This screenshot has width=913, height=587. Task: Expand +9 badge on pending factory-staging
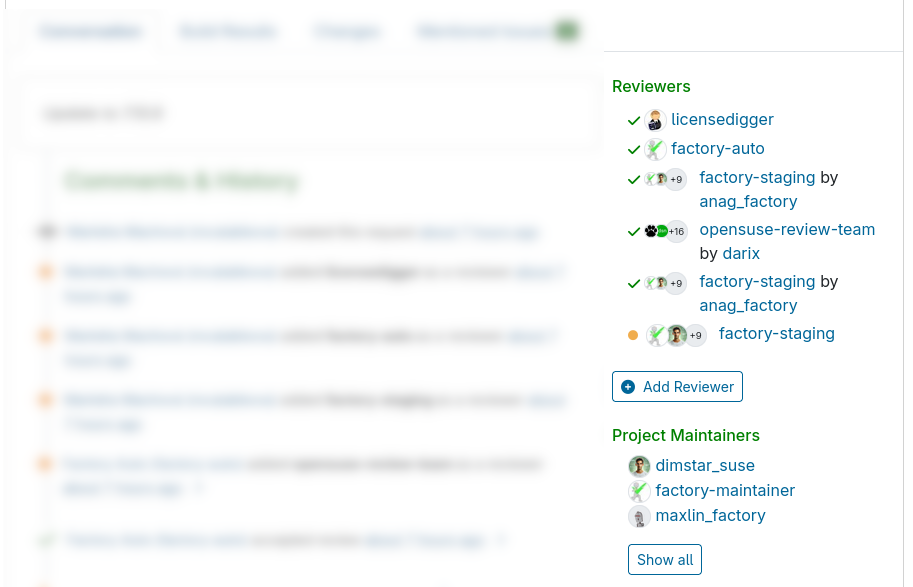tap(696, 335)
